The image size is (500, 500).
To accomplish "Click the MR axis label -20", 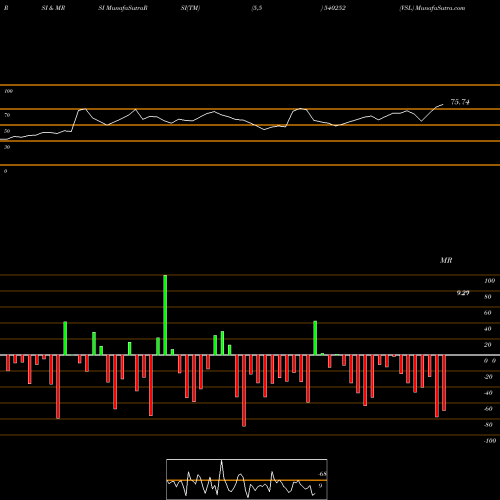I will (x=488, y=377).
